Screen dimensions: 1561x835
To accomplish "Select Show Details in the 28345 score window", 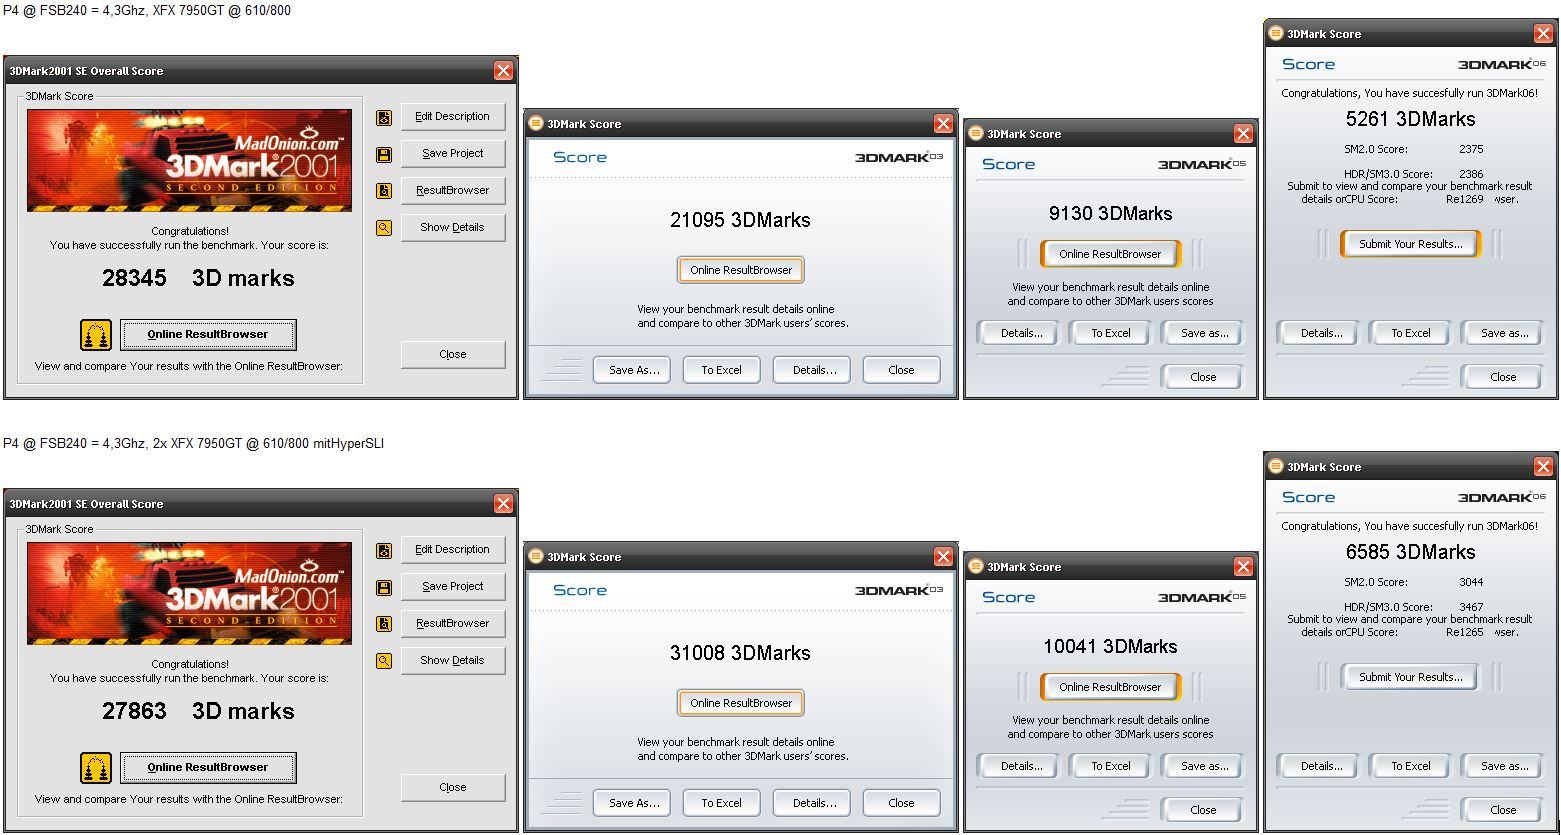I will click(x=453, y=227).
